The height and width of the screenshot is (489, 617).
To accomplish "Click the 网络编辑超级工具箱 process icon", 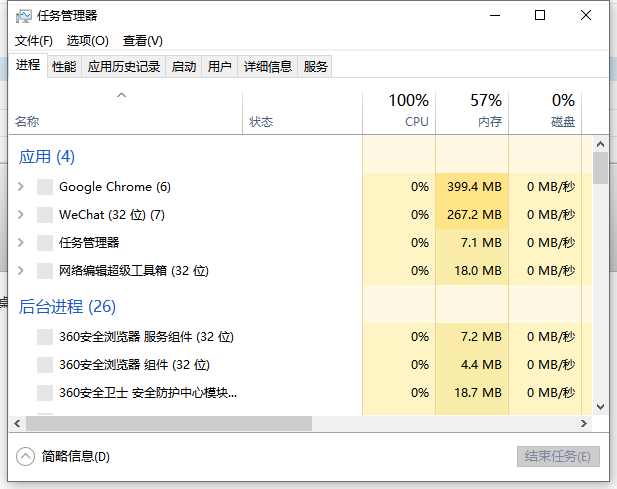I will pyautogui.click(x=44, y=271).
